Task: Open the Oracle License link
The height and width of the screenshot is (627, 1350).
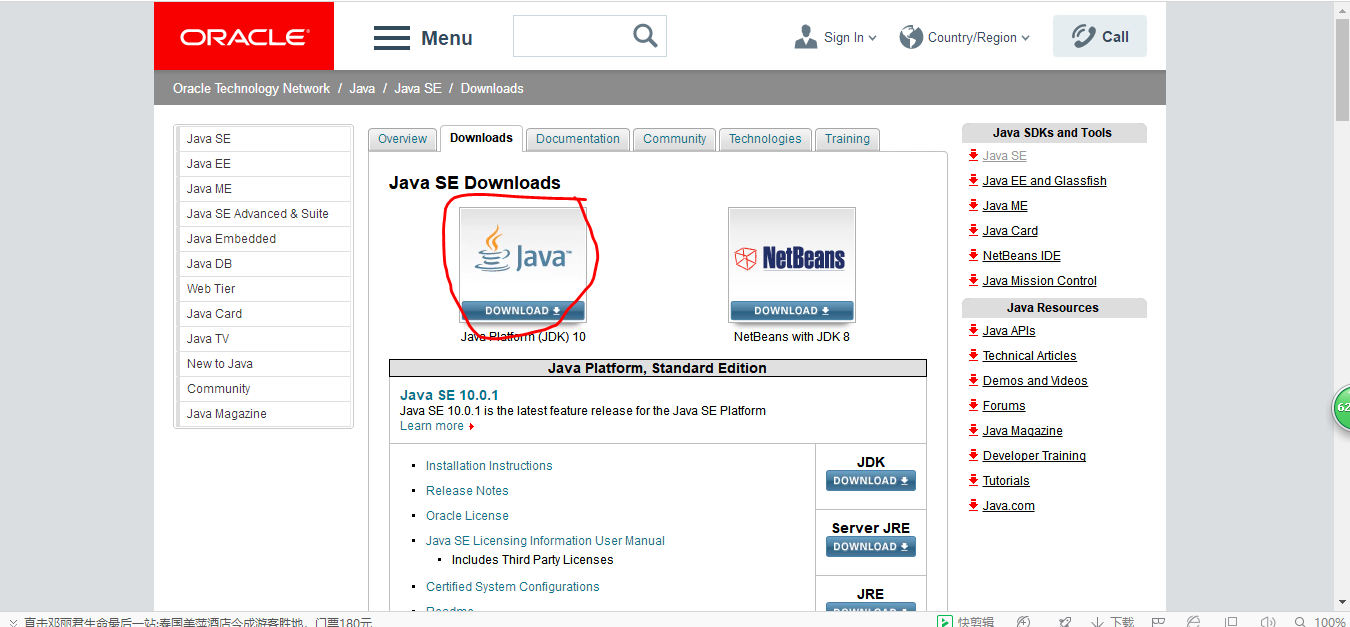Action: click(x=467, y=516)
